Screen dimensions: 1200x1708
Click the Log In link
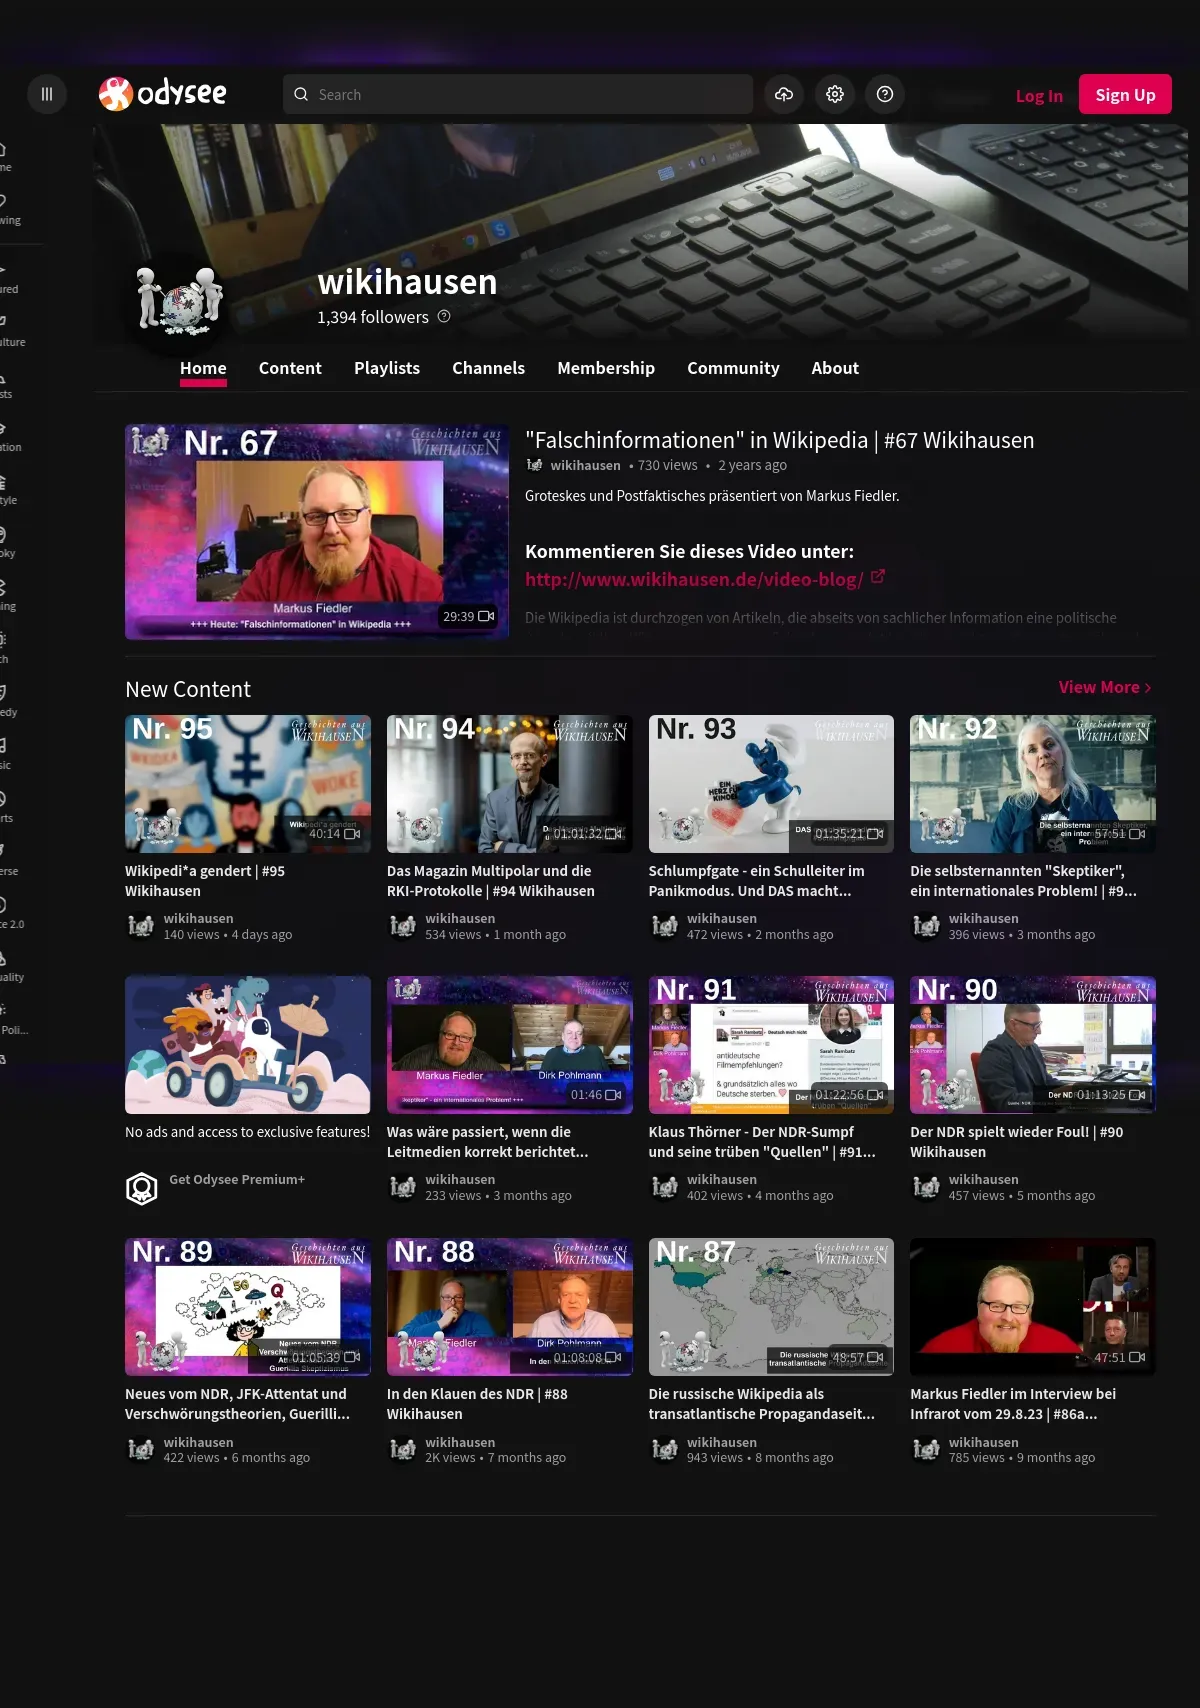1039,95
